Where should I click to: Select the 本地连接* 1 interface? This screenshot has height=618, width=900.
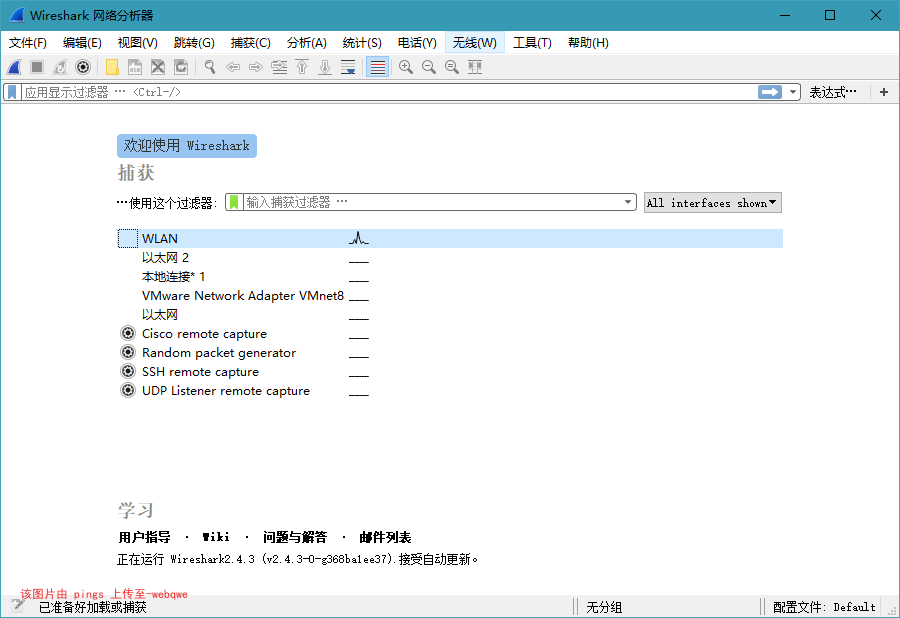pos(450,277)
